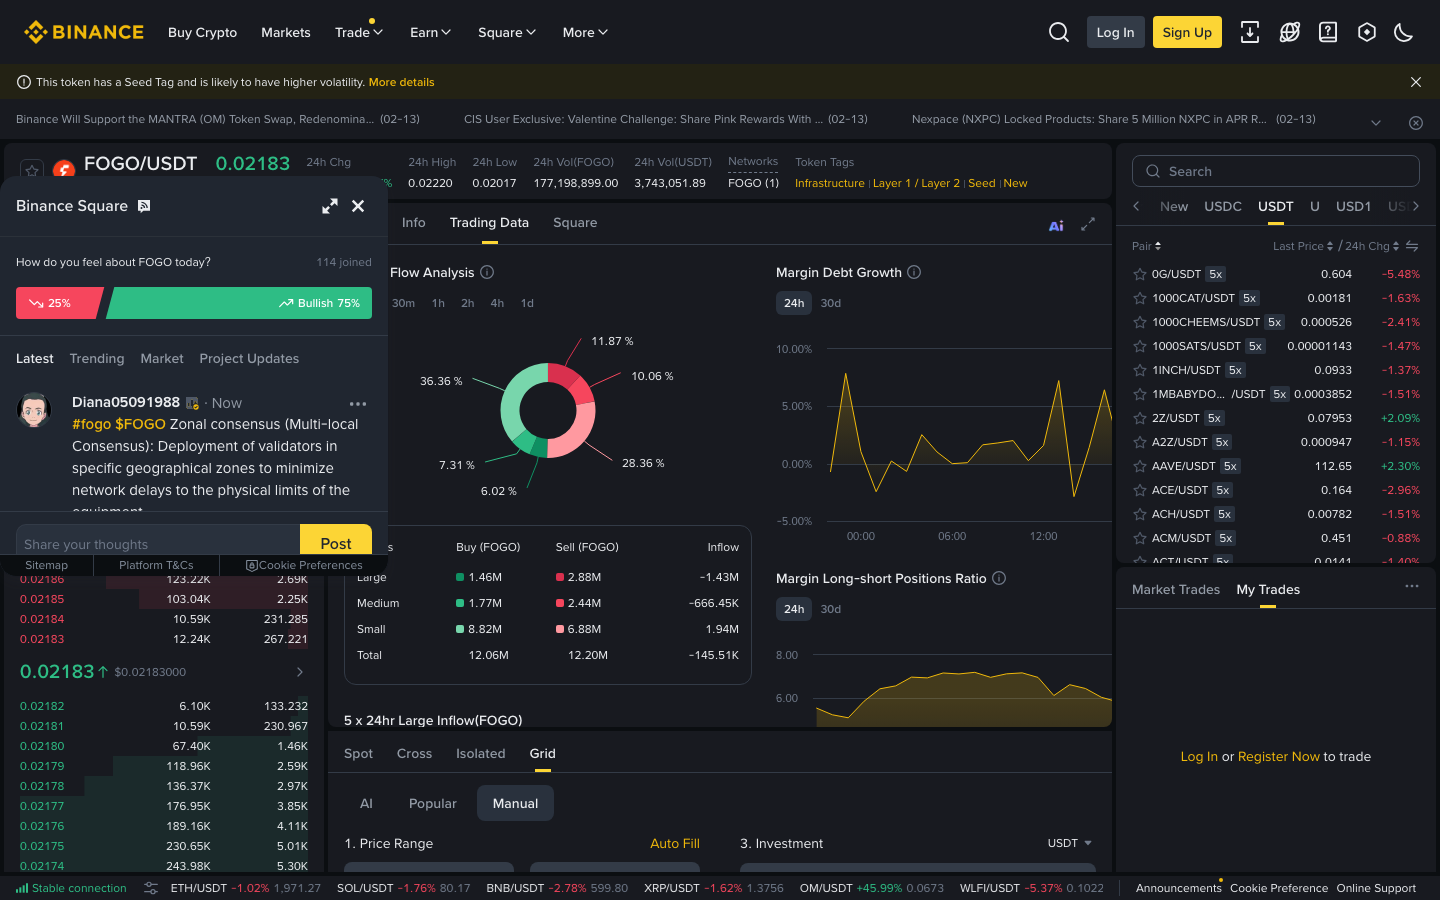Click the Bullish 75% sentiment bar
The width and height of the screenshot is (1440, 900).
click(x=240, y=302)
